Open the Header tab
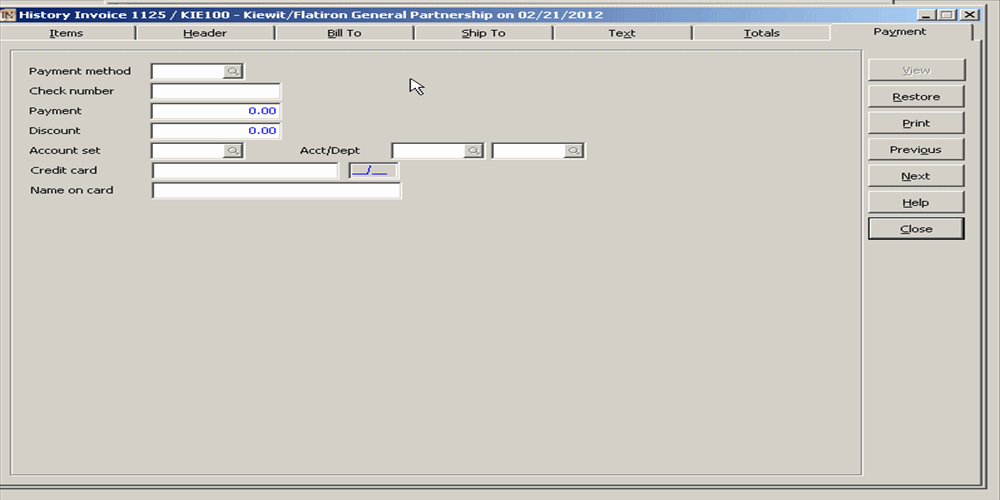Viewport: 1000px width, 500px height. pyautogui.click(x=205, y=33)
